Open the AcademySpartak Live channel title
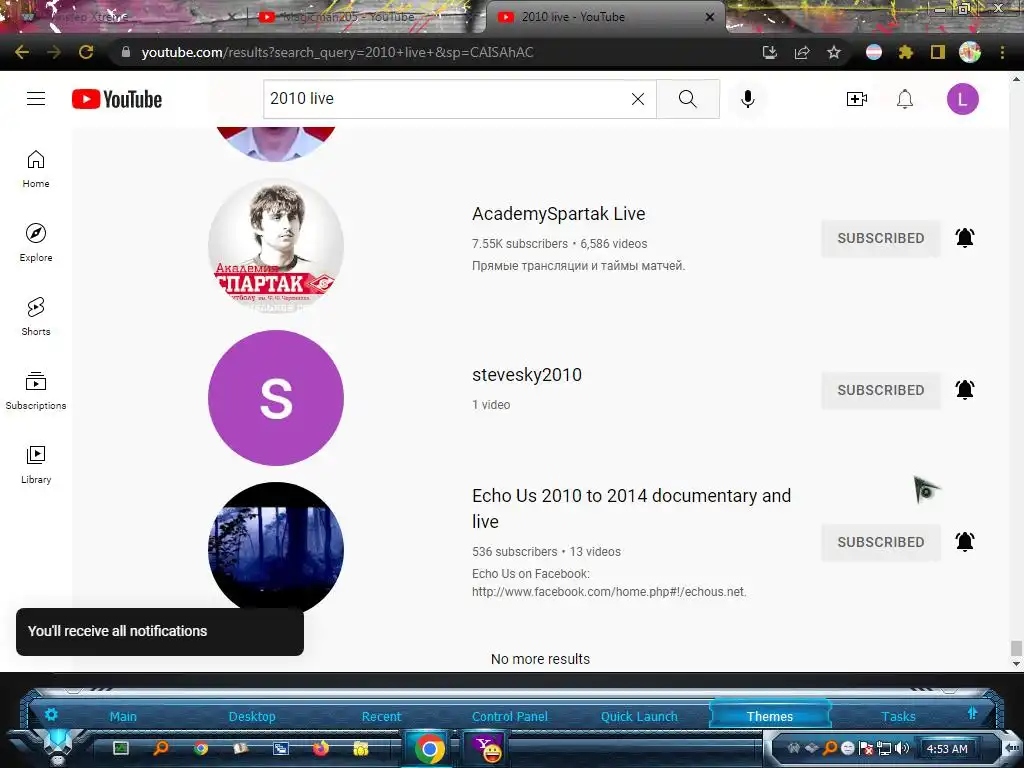Image resolution: width=1024 pixels, height=768 pixels. (558, 214)
